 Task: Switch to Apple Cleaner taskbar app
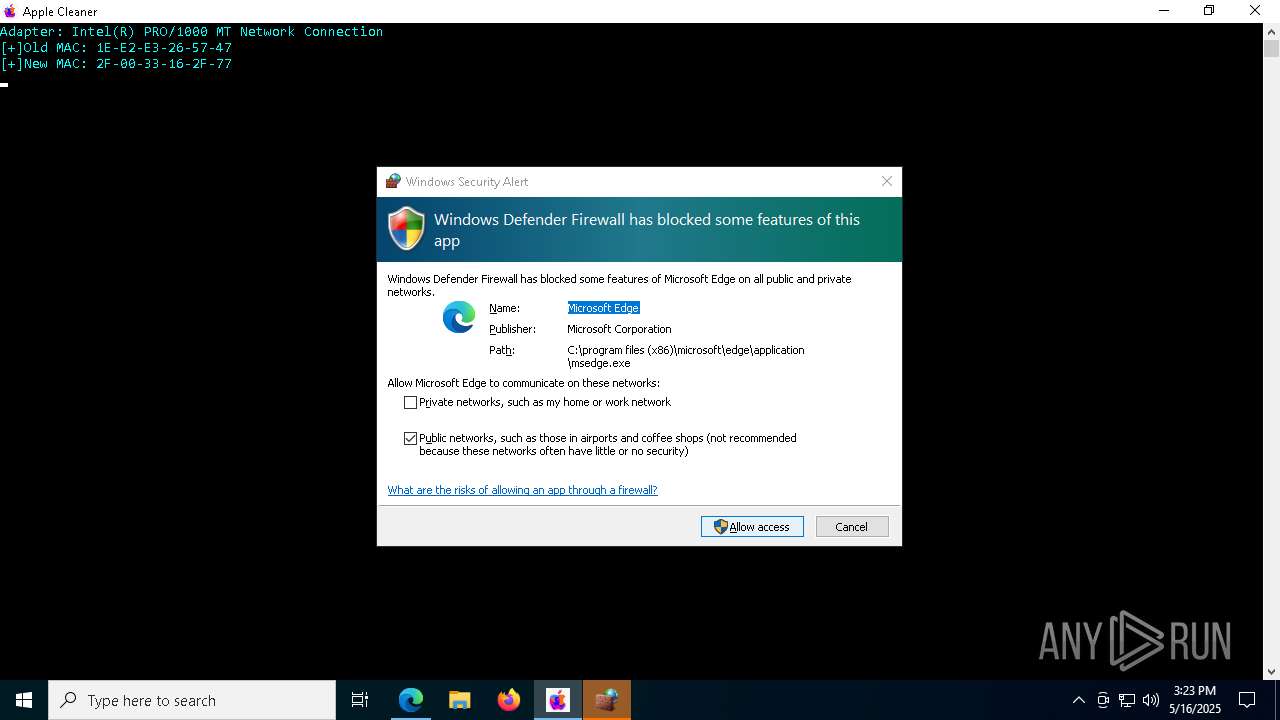[x=557, y=700]
